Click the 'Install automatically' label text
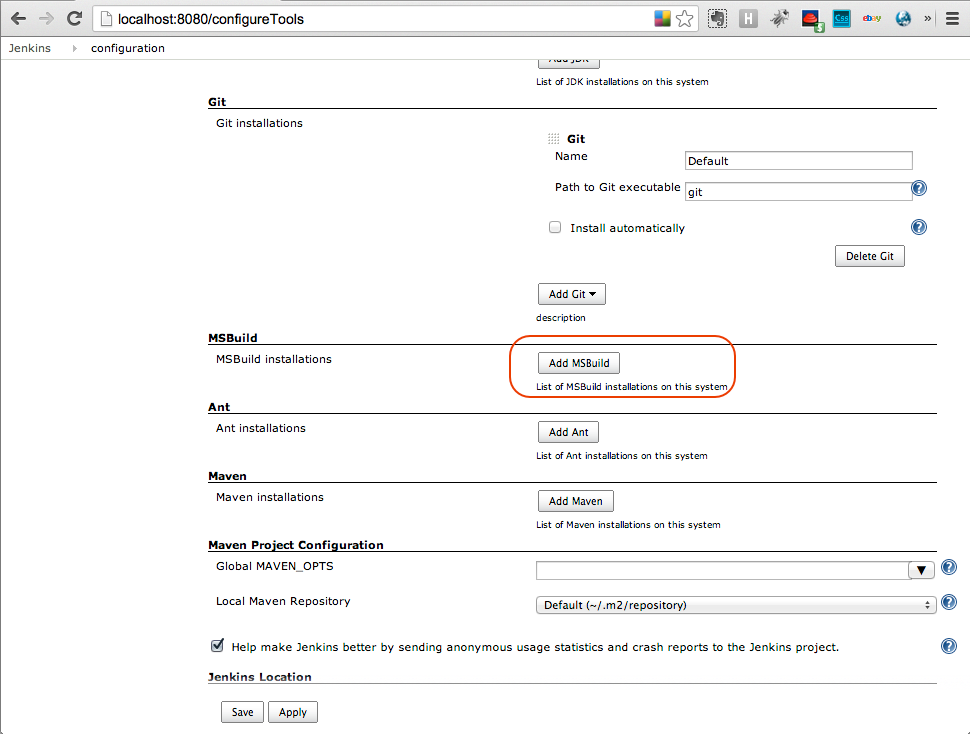 coord(627,228)
